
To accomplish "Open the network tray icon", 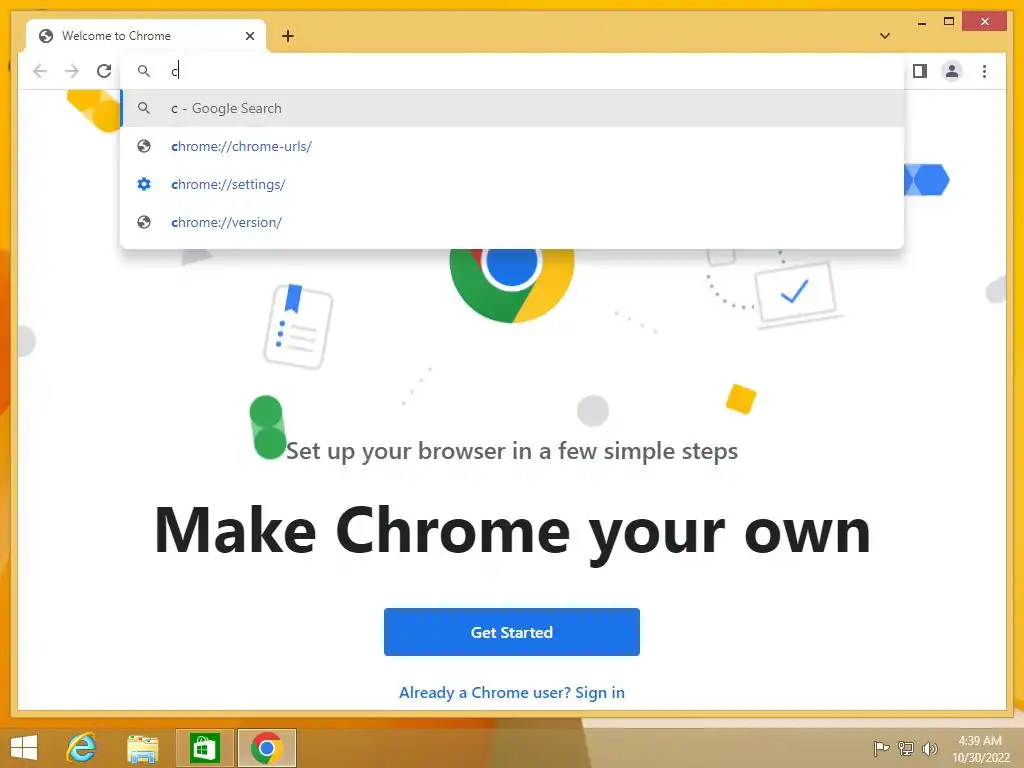I will pos(905,748).
